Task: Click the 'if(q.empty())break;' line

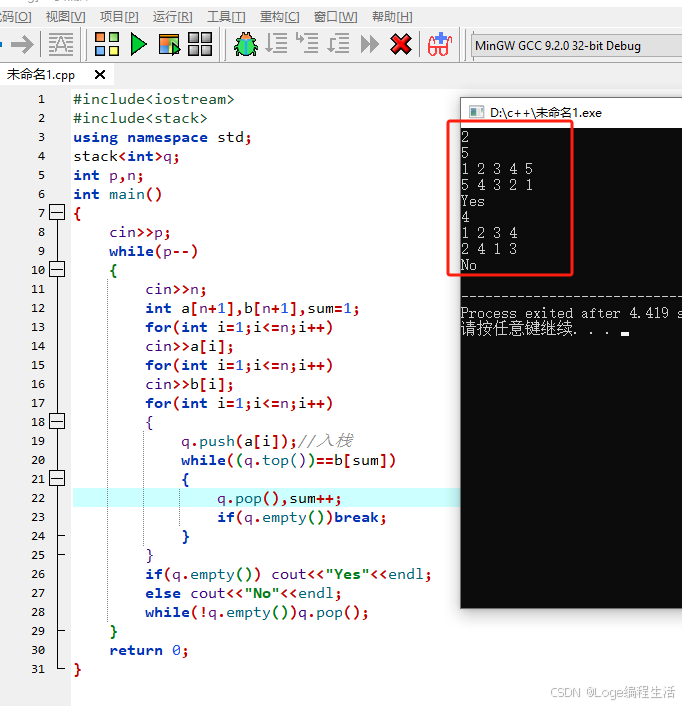Action: point(302,517)
